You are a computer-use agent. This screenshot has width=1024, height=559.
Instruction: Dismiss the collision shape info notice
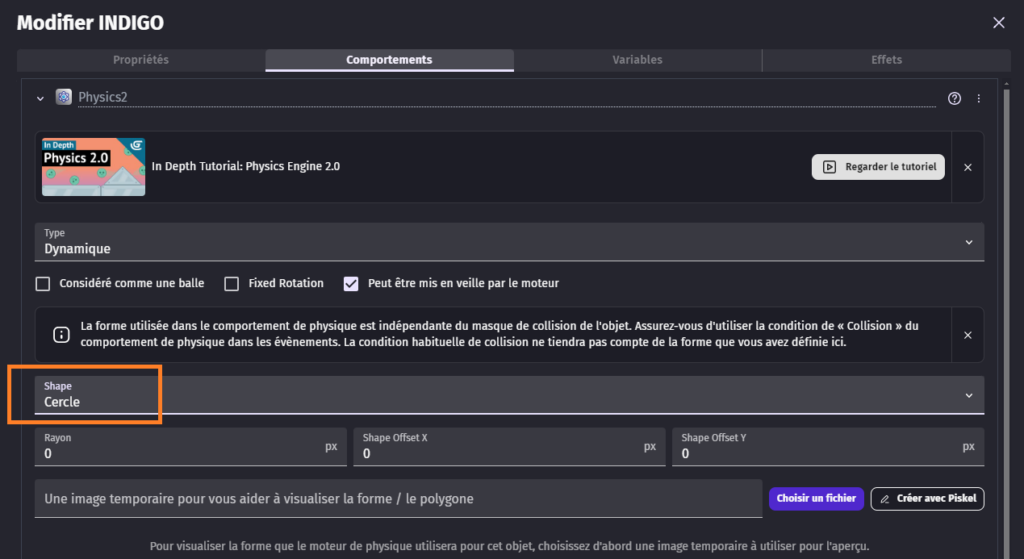point(967,335)
